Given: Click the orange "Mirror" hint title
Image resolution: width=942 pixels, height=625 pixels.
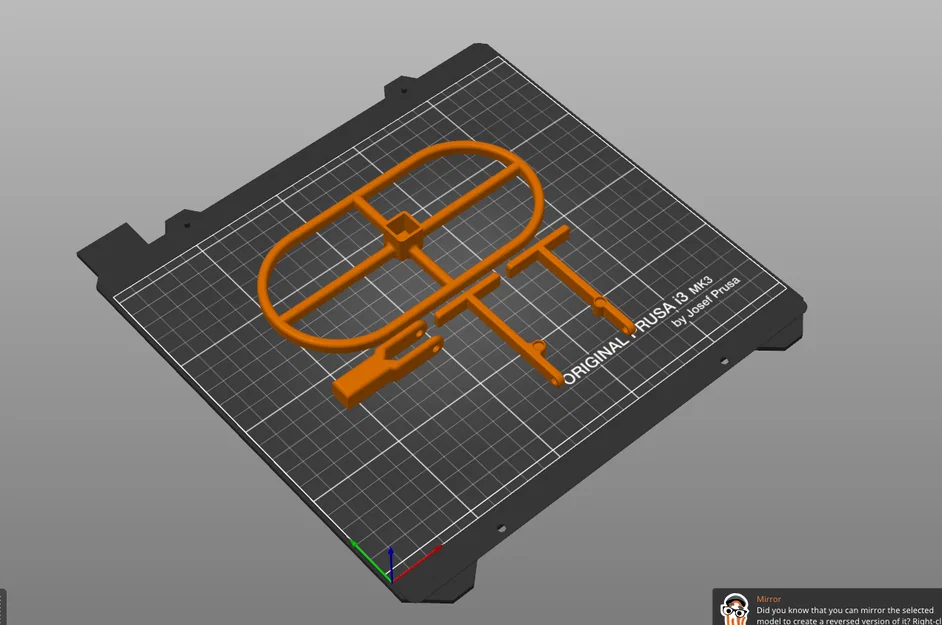Looking at the screenshot, I should point(768,599).
